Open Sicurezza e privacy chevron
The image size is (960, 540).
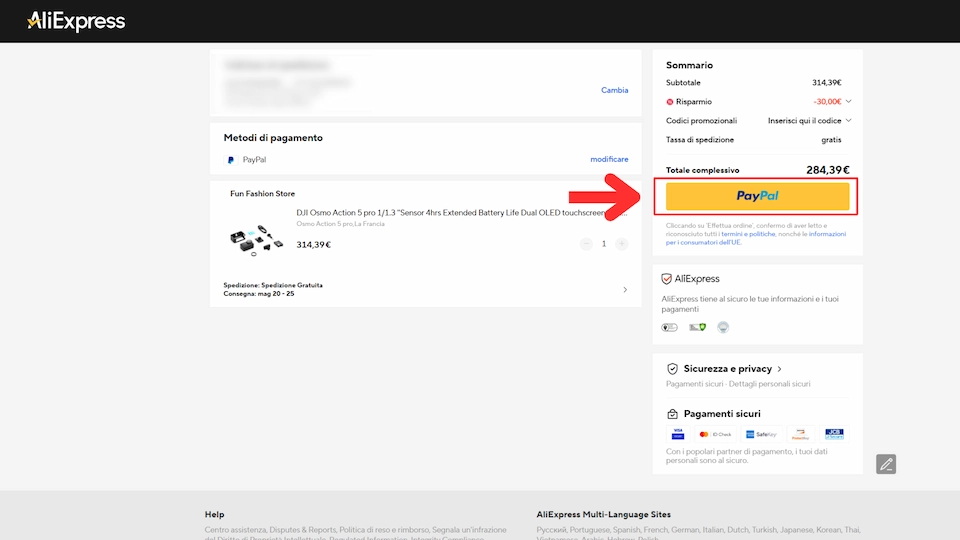pyautogui.click(x=779, y=369)
